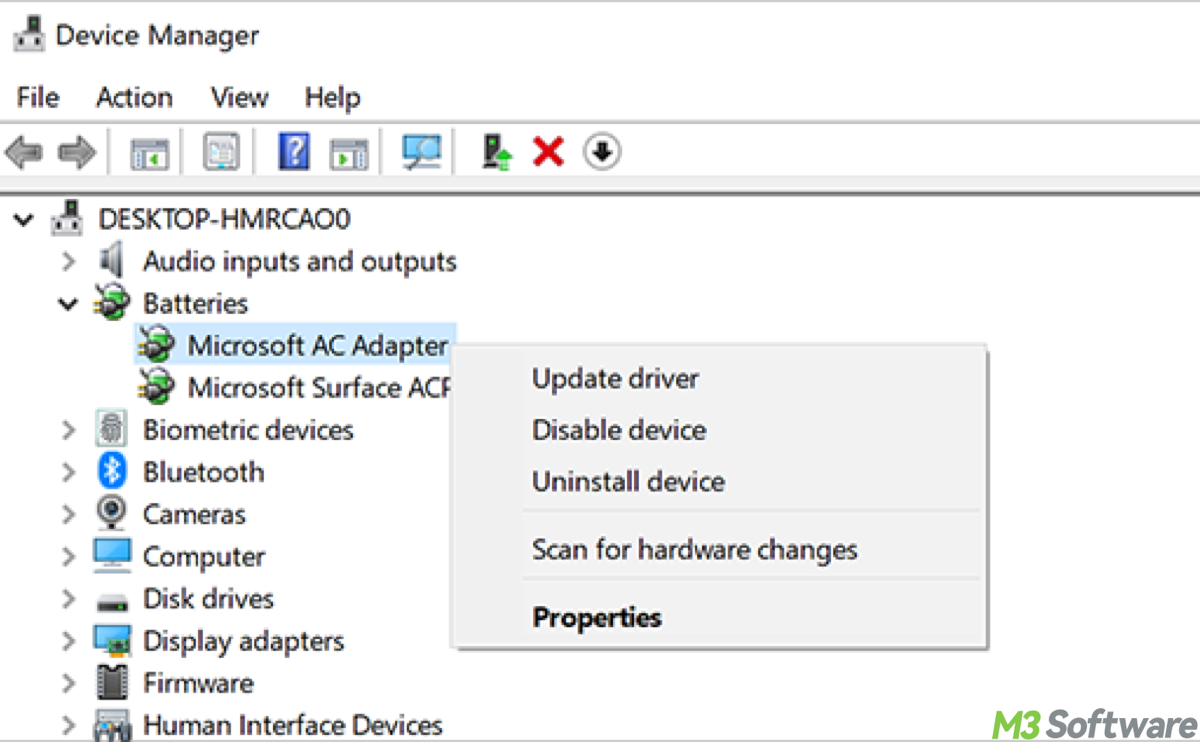
Task: Select the Bluetooth label
Action: click(x=203, y=471)
